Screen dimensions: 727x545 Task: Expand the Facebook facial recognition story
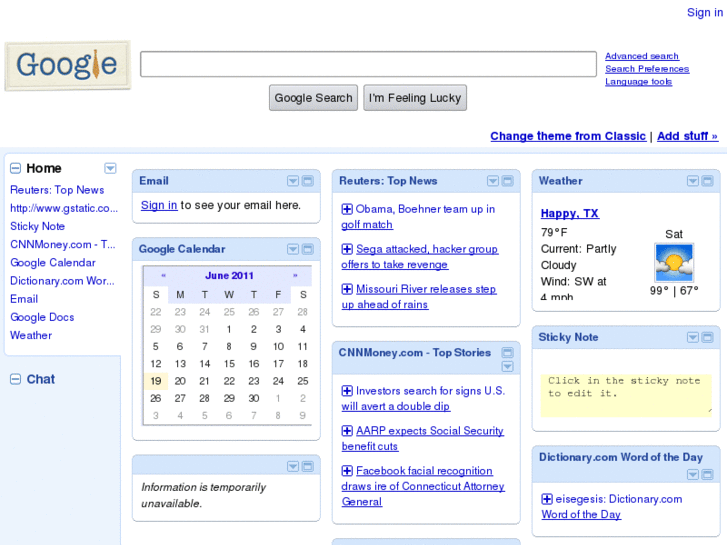347,471
